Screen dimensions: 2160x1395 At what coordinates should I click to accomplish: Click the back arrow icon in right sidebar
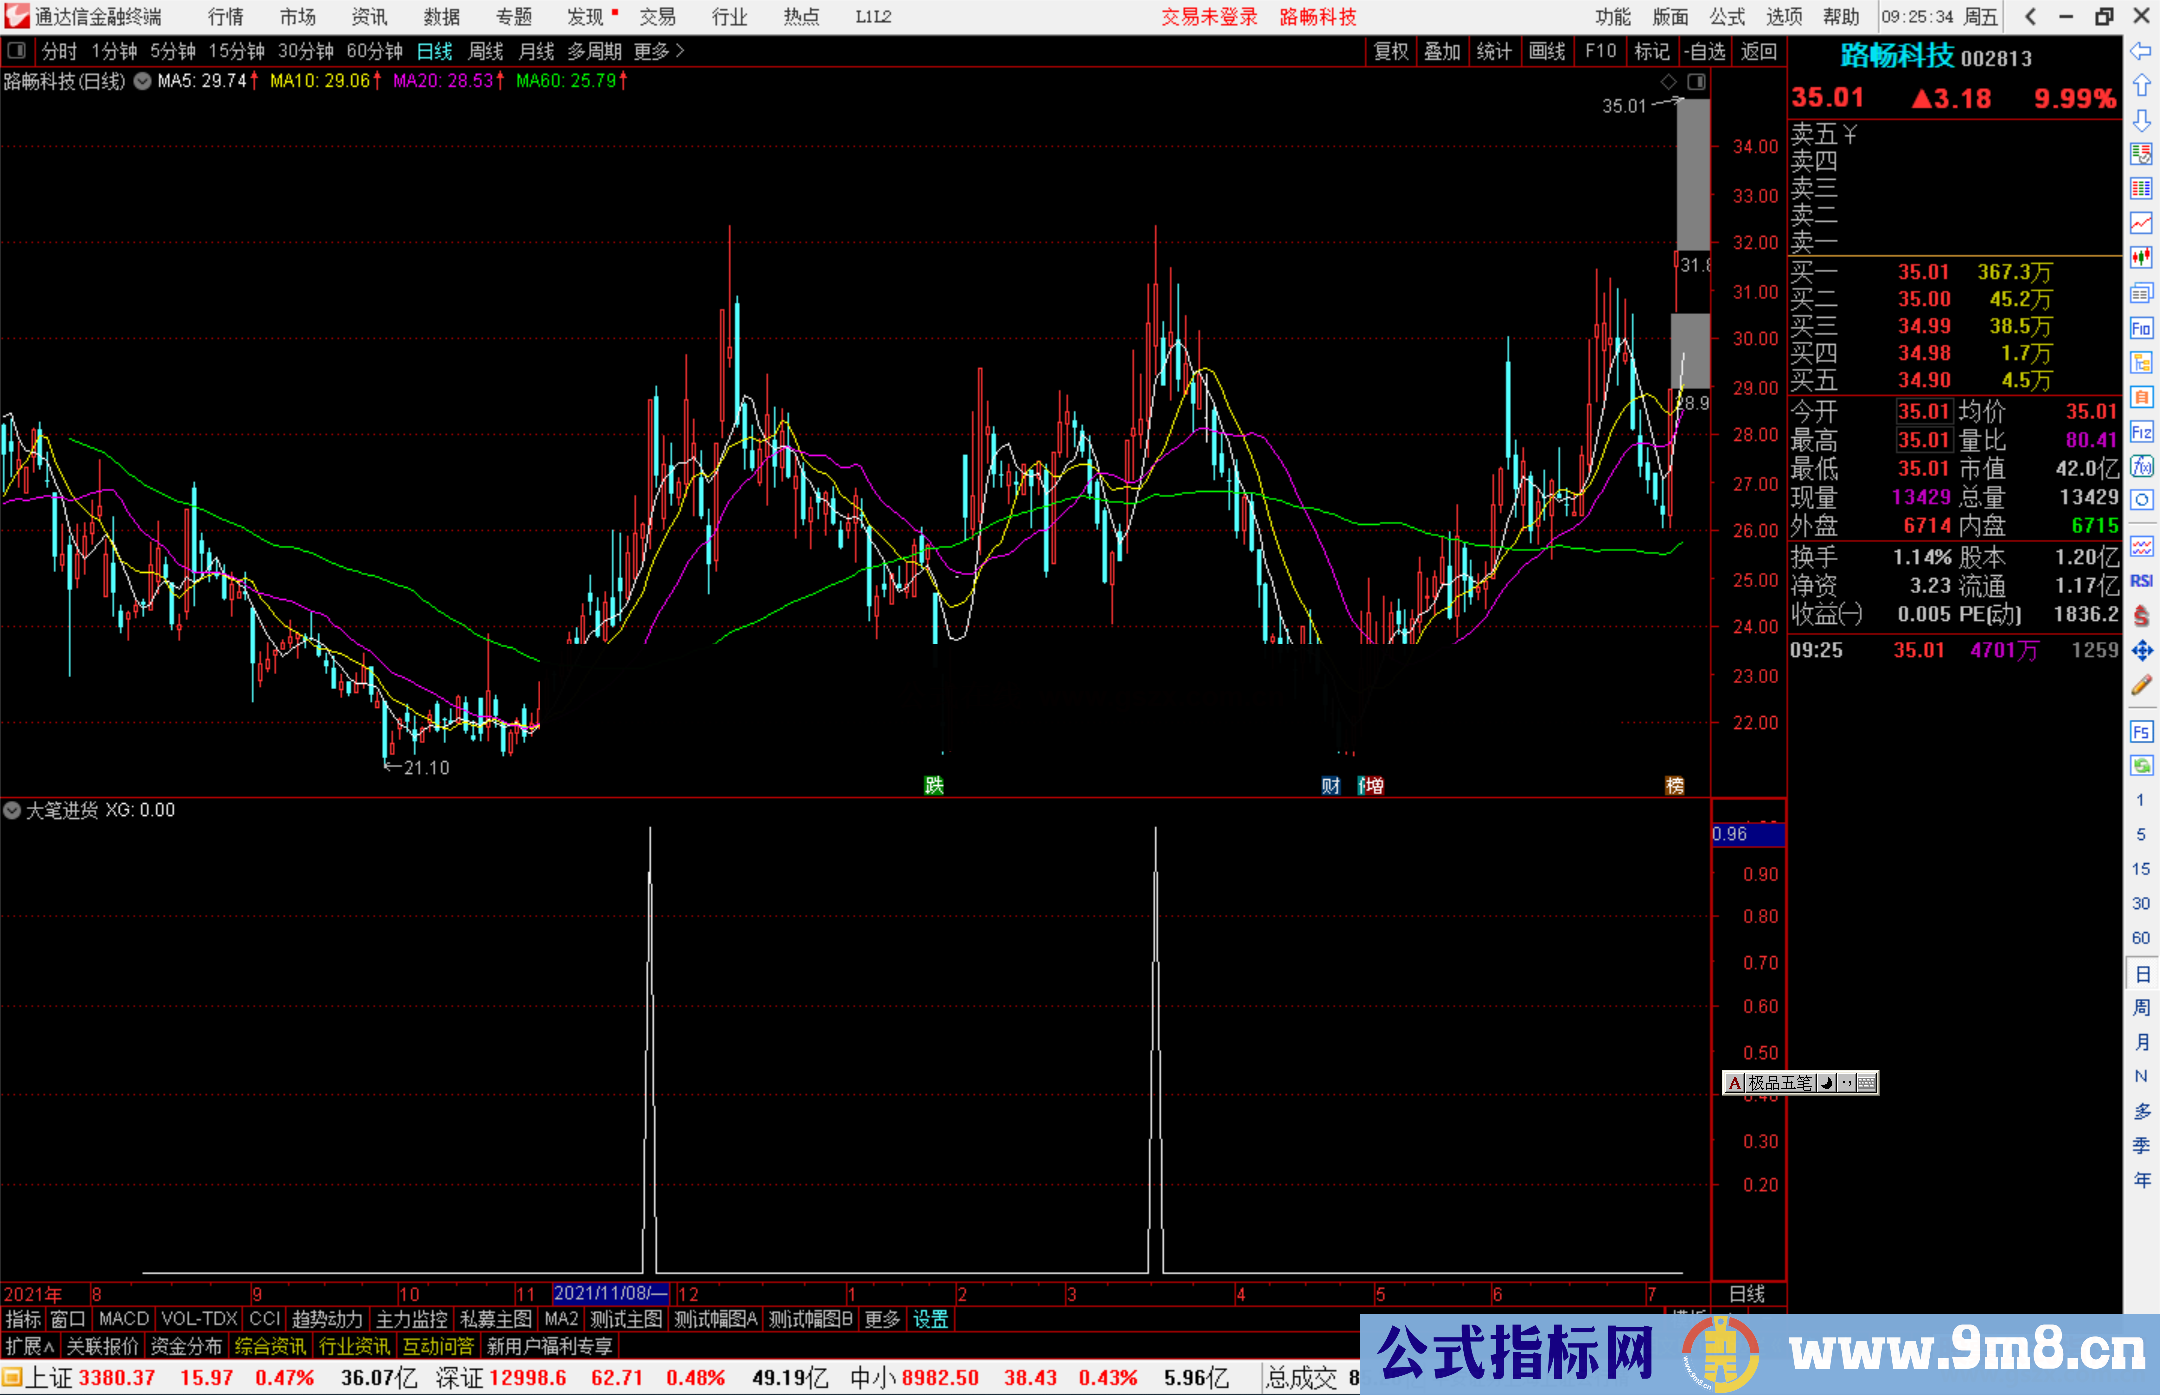[x=2141, y=51]
